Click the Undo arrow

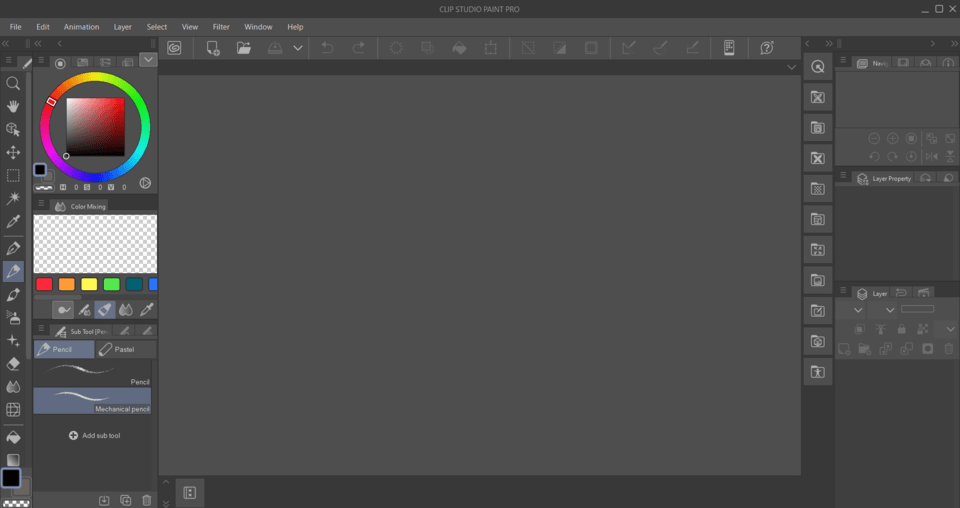[x=328, y=48]
